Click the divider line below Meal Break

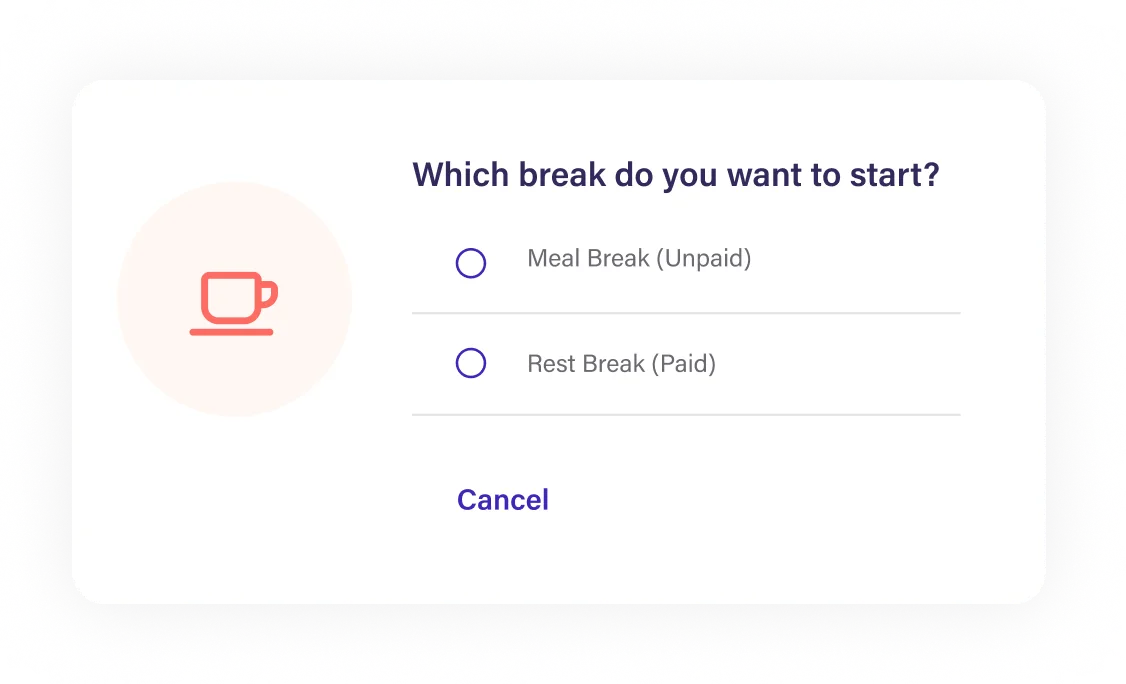point(686,313)
